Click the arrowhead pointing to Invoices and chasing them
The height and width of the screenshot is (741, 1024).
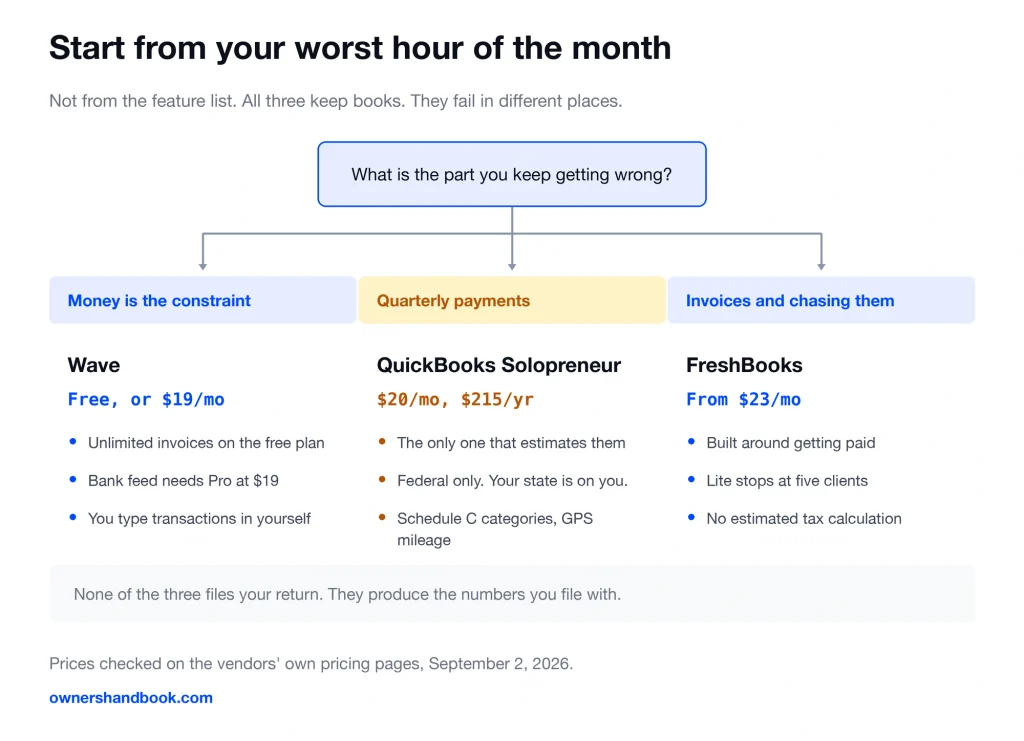click(x=822, y=266)
